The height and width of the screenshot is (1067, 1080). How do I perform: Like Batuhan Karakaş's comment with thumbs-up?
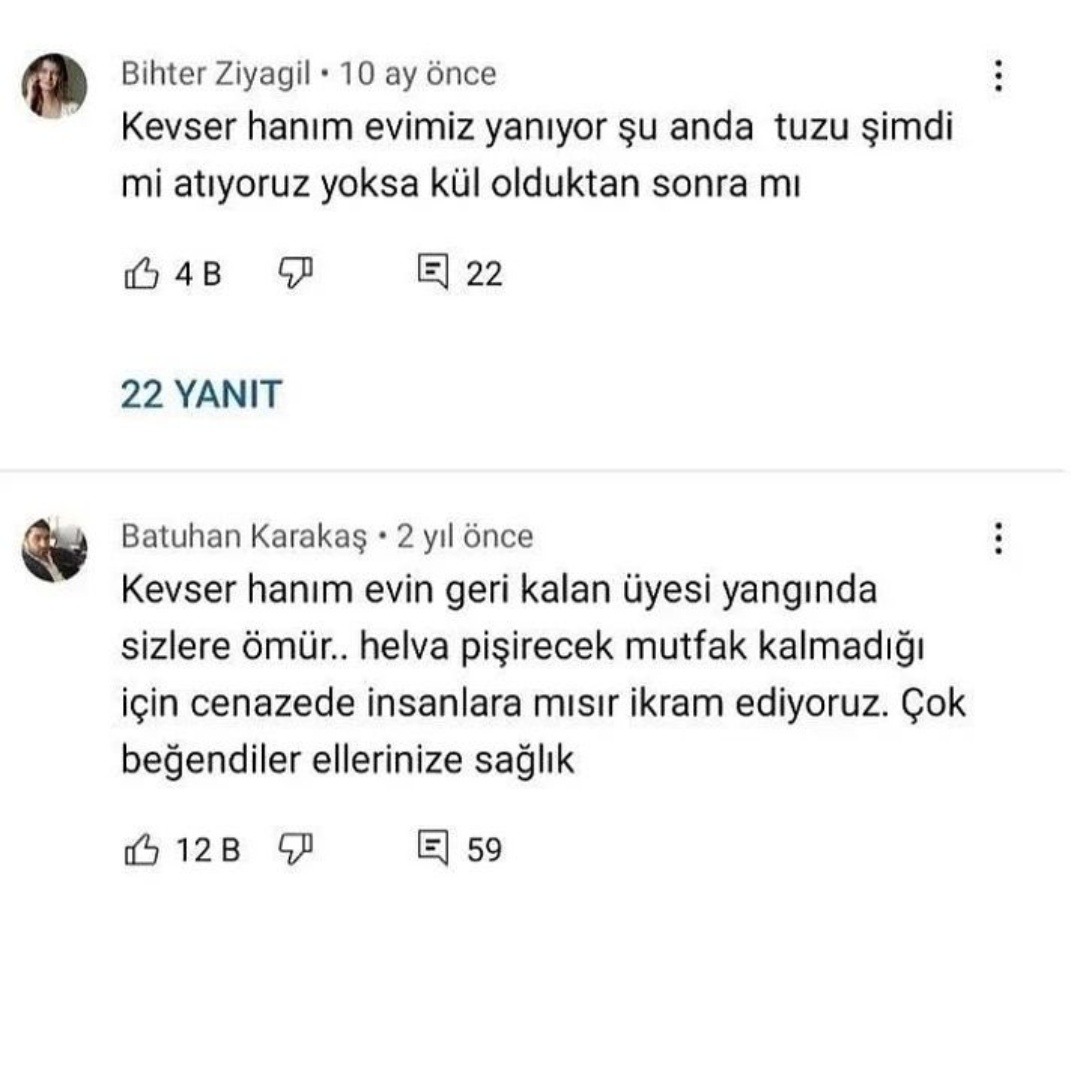[x=141, y=850]
